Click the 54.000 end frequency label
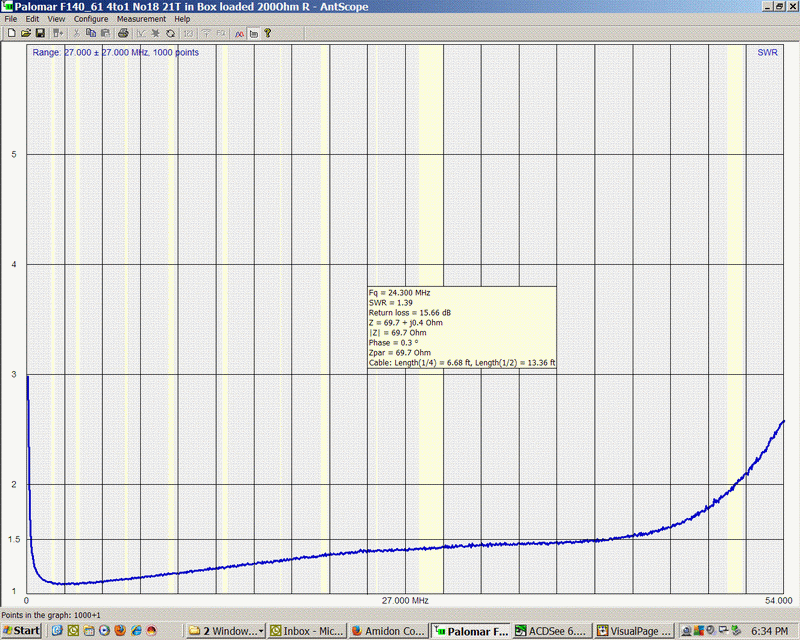This screenshot has width=800, height=640. click(x=779, y=601)
